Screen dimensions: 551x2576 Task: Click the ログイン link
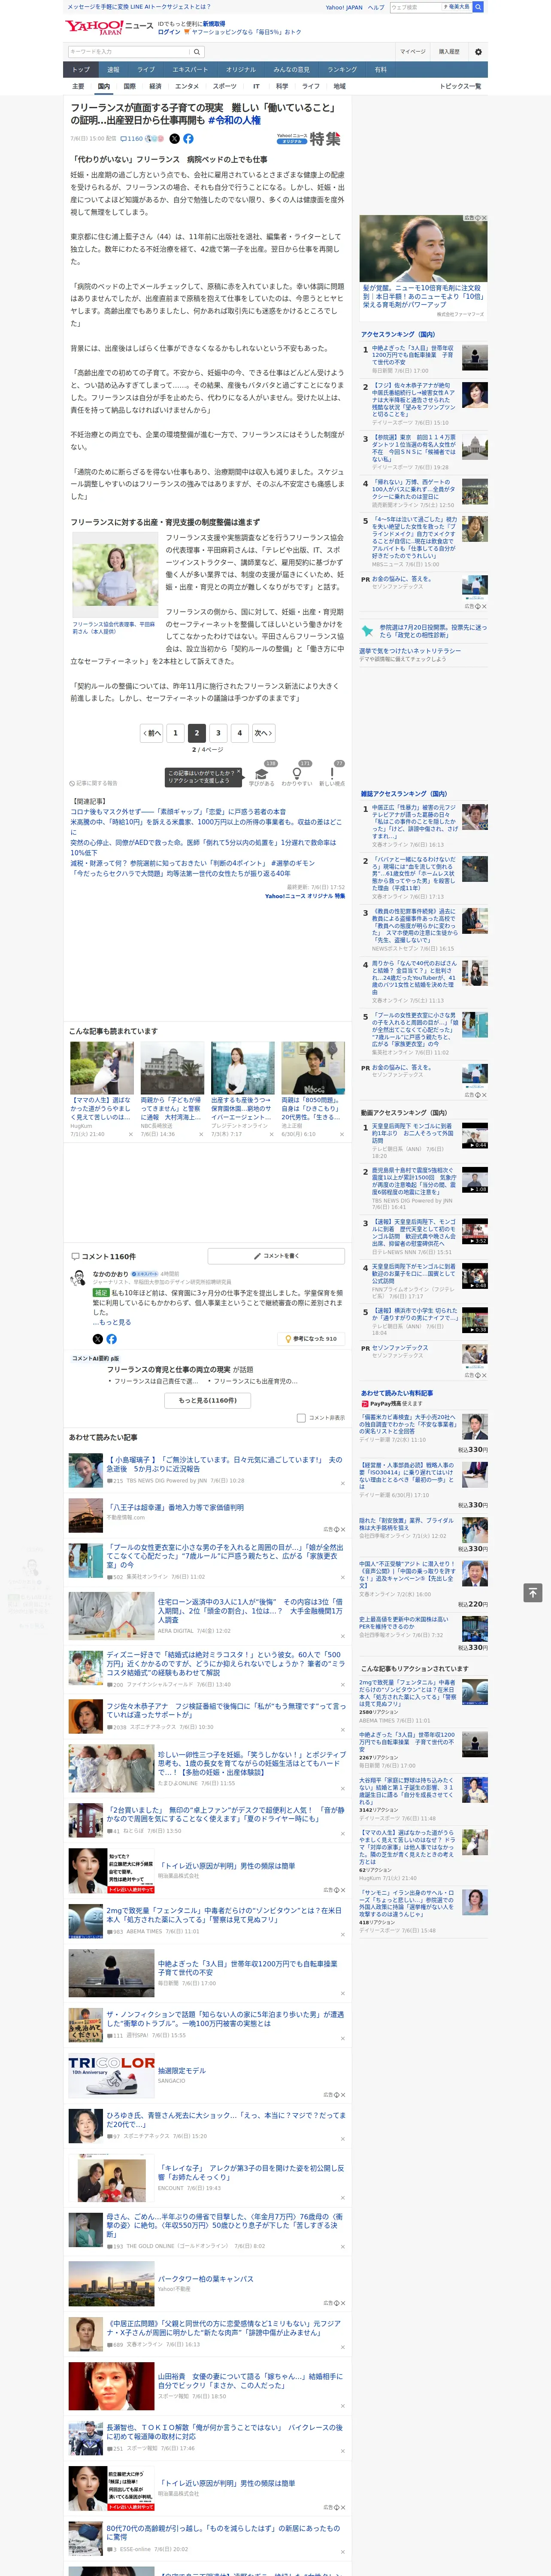(x=169, y=32)
